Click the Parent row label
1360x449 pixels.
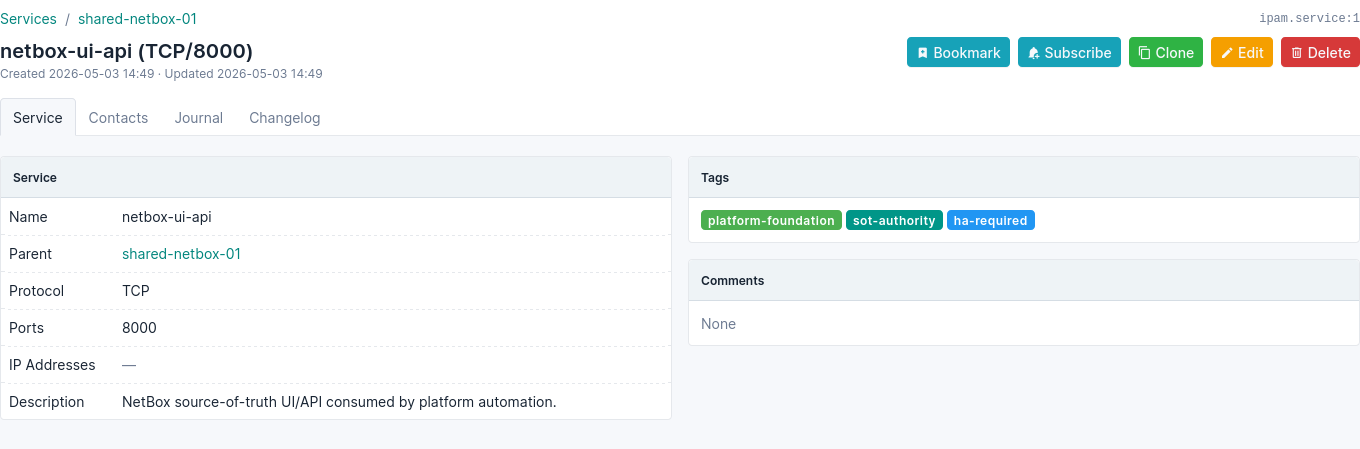30,254
